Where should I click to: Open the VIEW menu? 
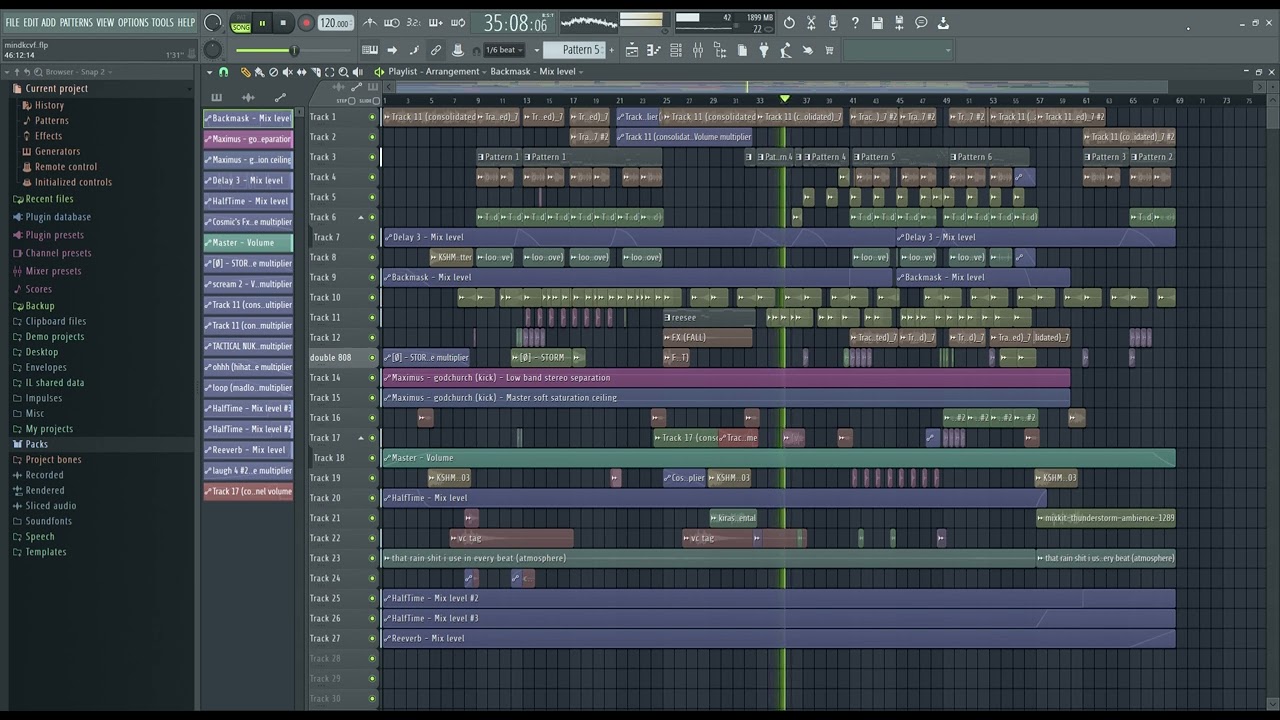105,23
